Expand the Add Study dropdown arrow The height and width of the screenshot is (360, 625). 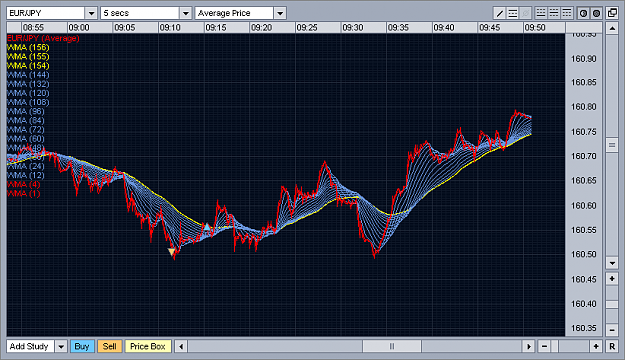pos(61,346)
